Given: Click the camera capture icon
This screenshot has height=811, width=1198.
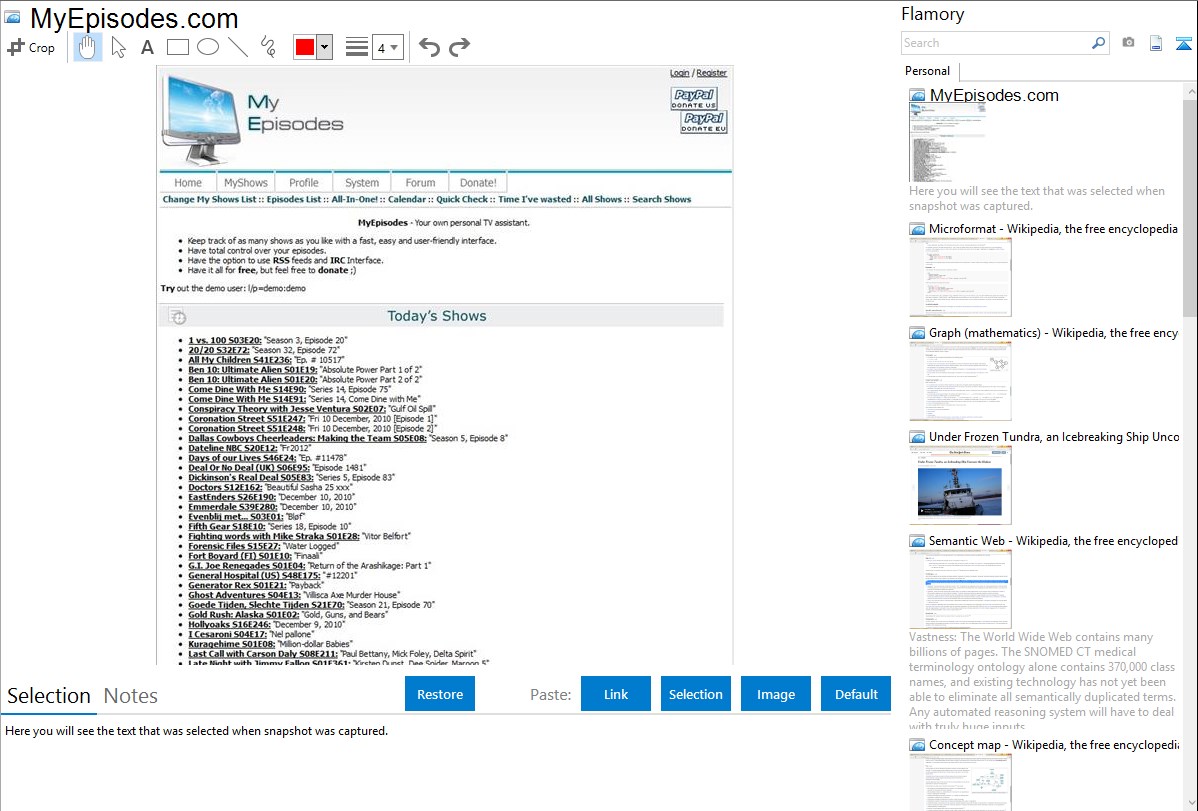Looking at the screenshot, I should tap(1128, 43).
